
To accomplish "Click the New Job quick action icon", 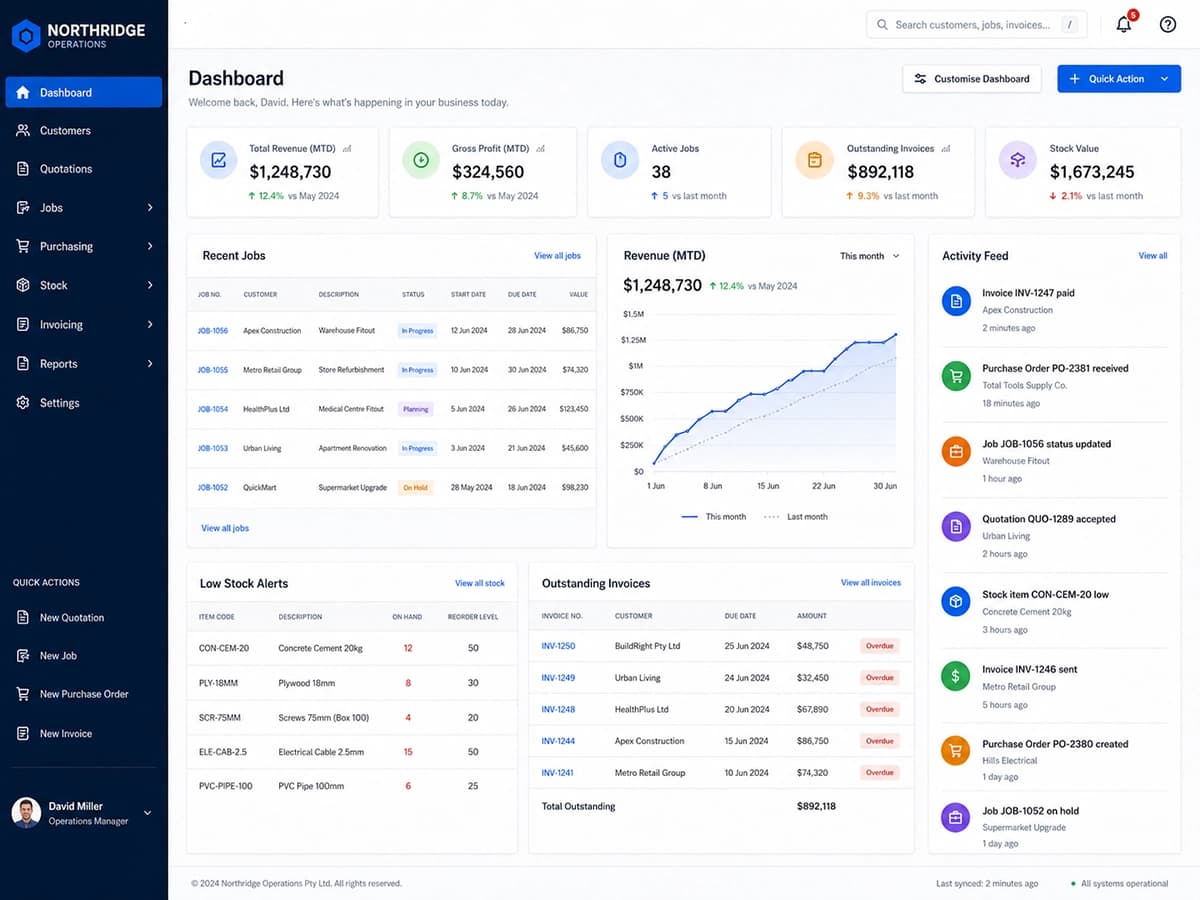I will point(23,655).
